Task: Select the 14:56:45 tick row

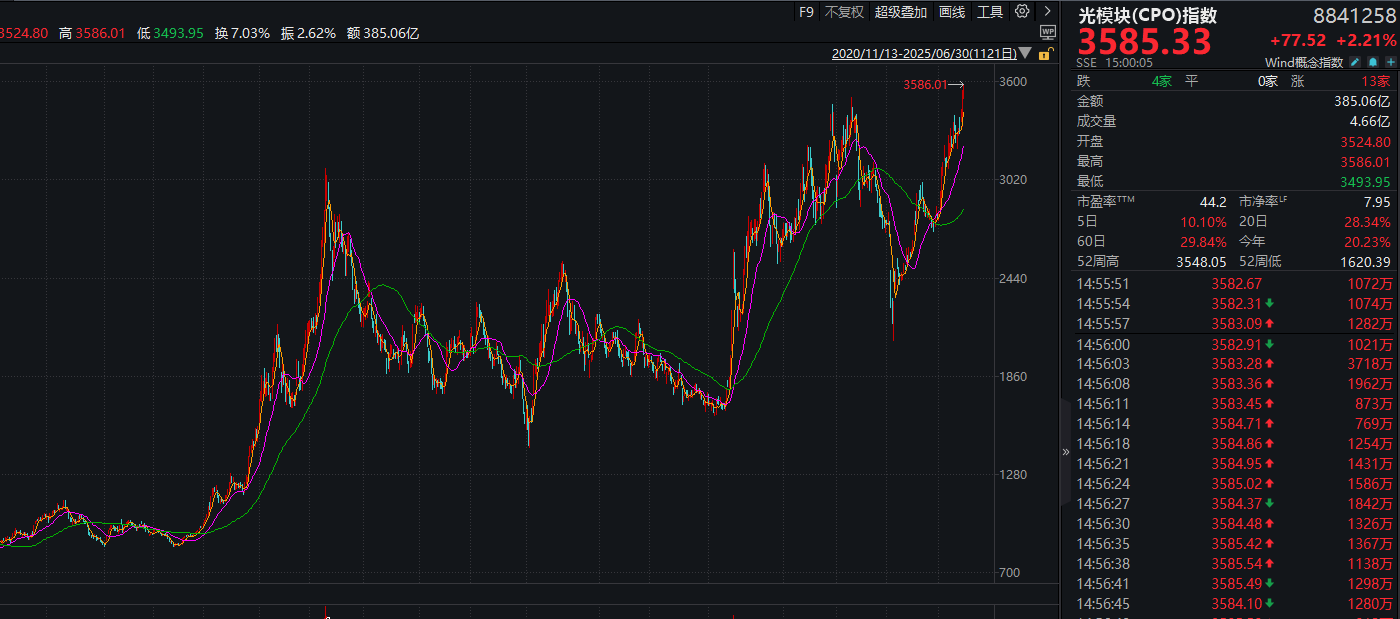Action: click(1233, 604)
